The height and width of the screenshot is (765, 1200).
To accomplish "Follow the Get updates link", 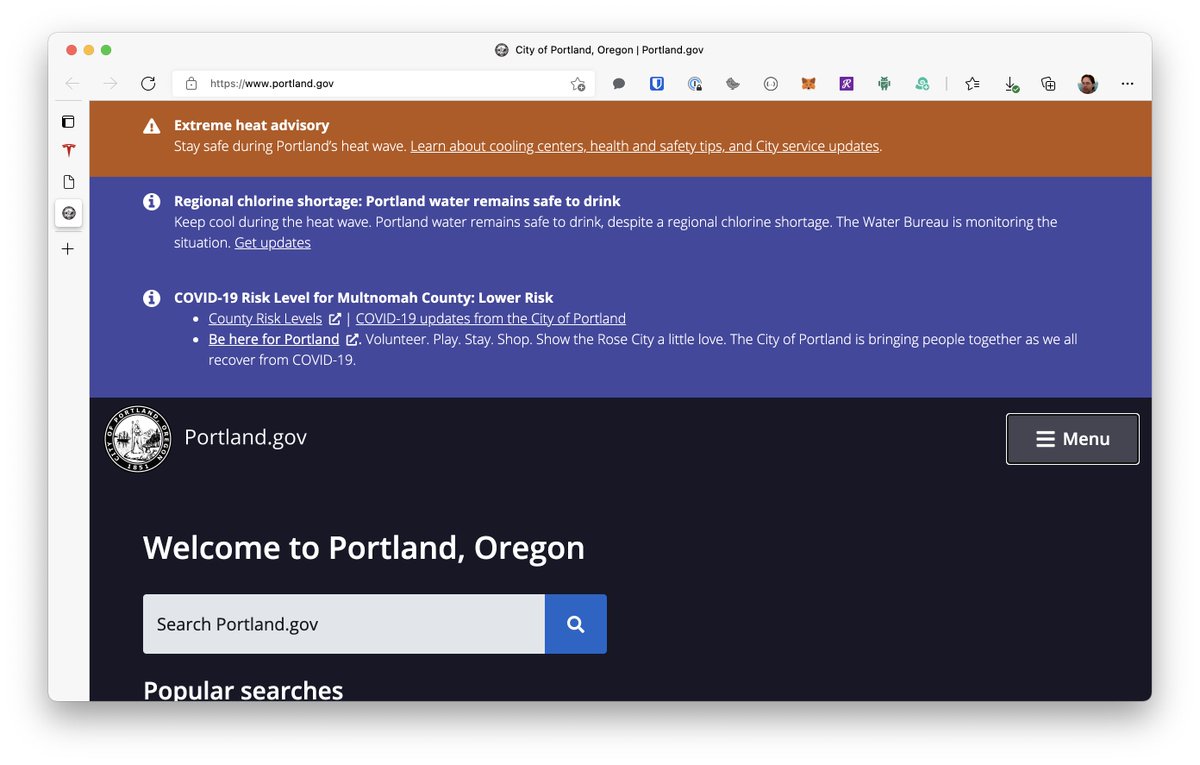I will 272,243.
